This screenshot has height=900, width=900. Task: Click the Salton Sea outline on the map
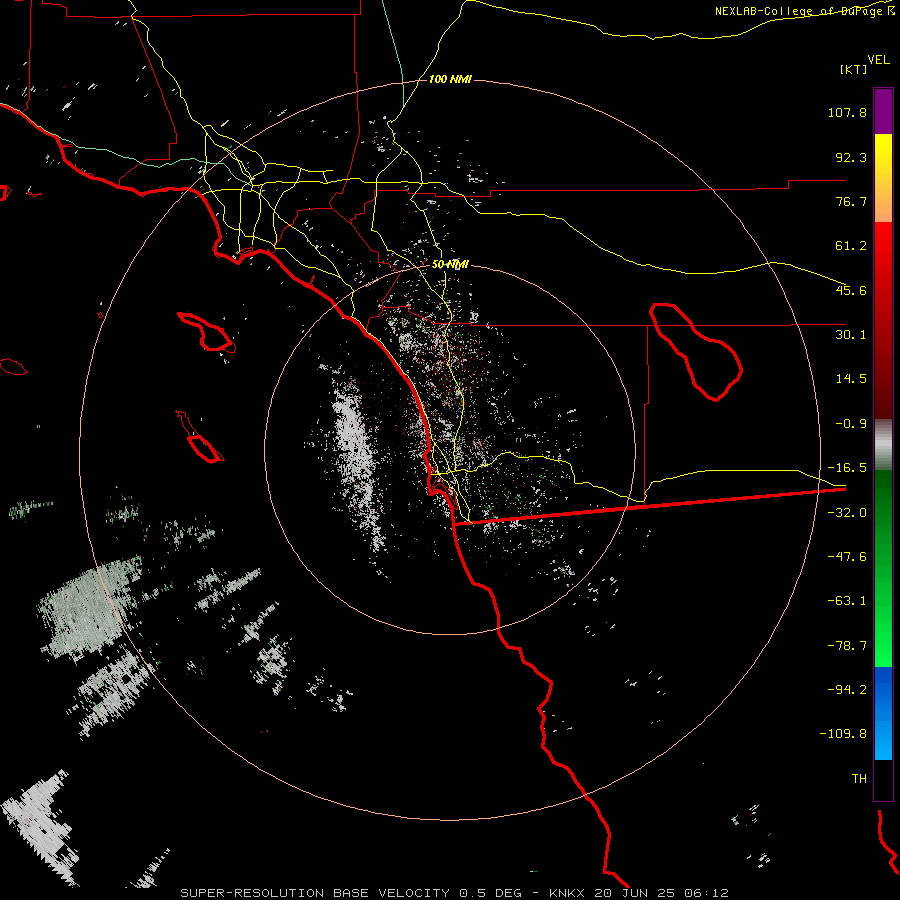click(696, 351)
